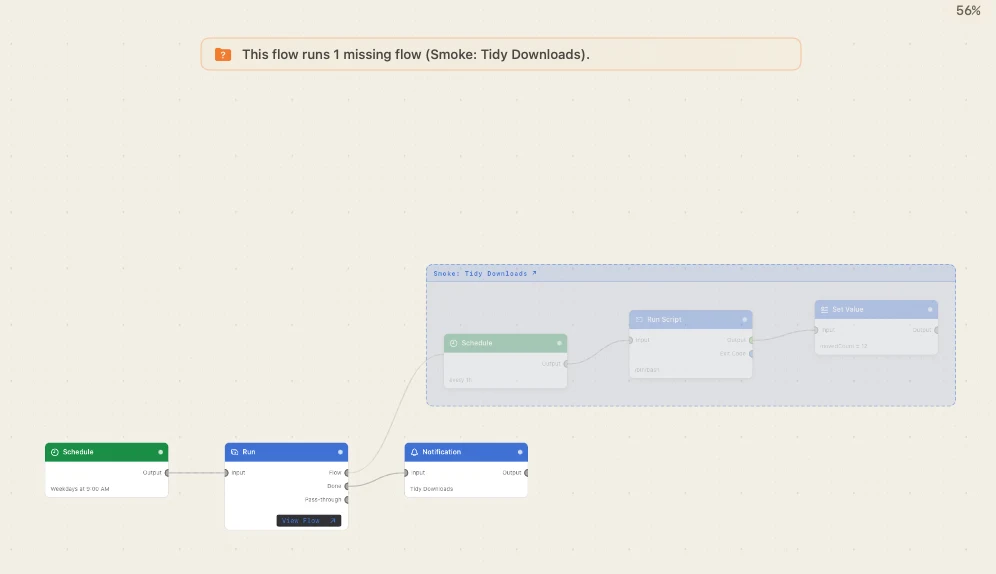The height and width of the screenshot is (574, 996).
Task: Click the status dot on the faded Schedule node
Action: tap(559, 343)
